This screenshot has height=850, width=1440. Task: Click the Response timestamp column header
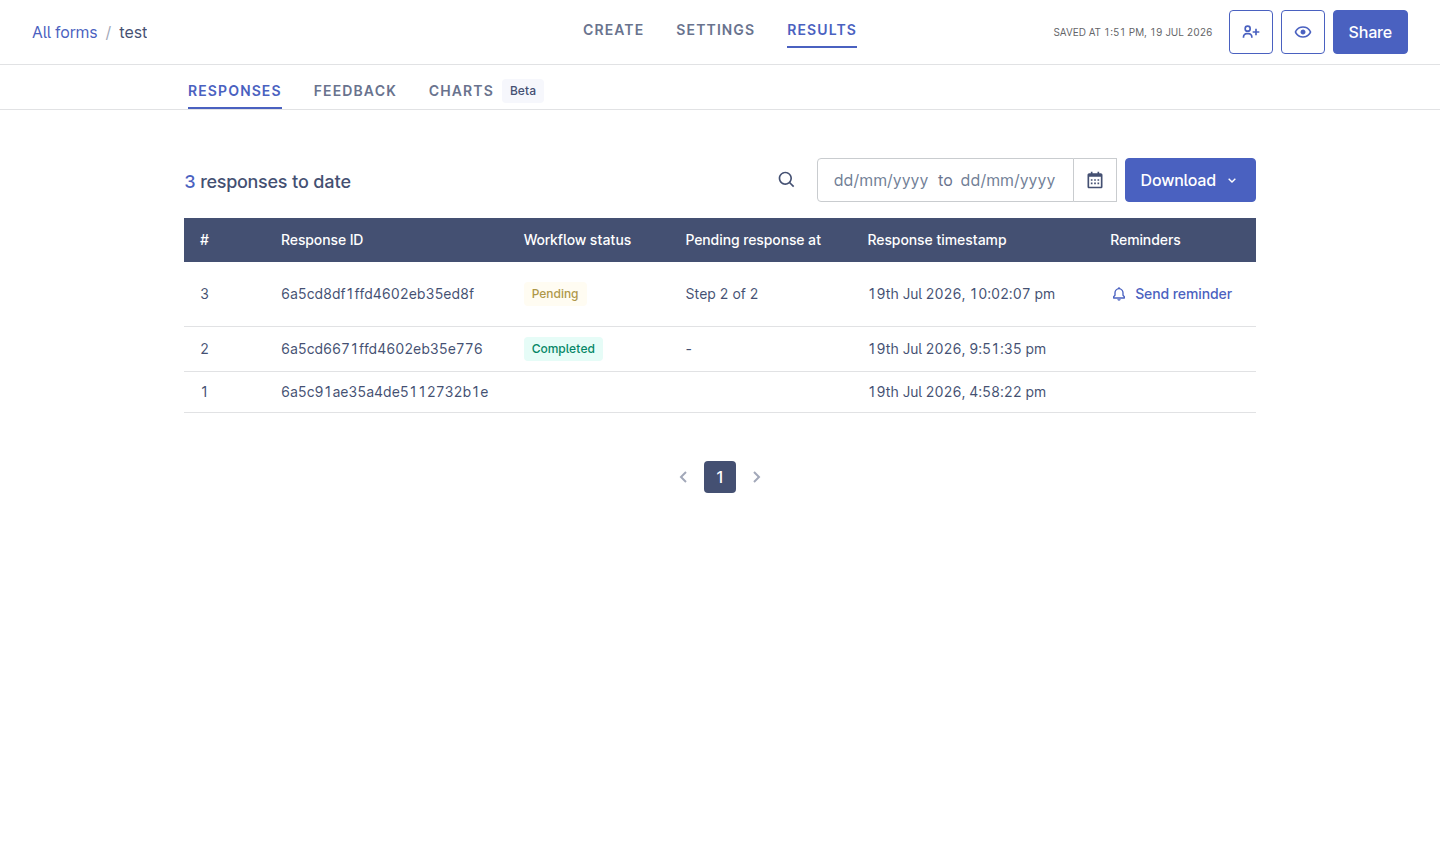point(937,240)
